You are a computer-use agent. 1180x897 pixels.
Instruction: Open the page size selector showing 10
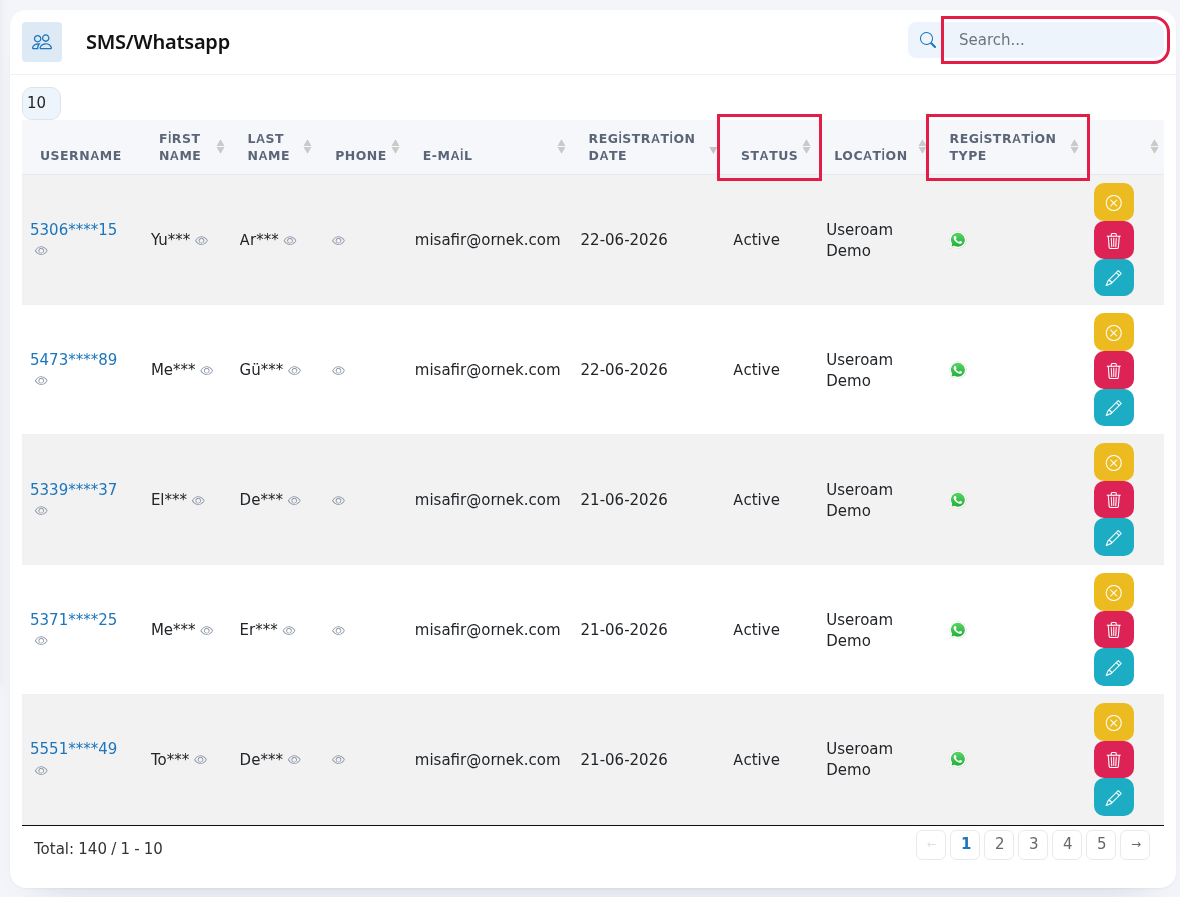click(x=41, y=103)
